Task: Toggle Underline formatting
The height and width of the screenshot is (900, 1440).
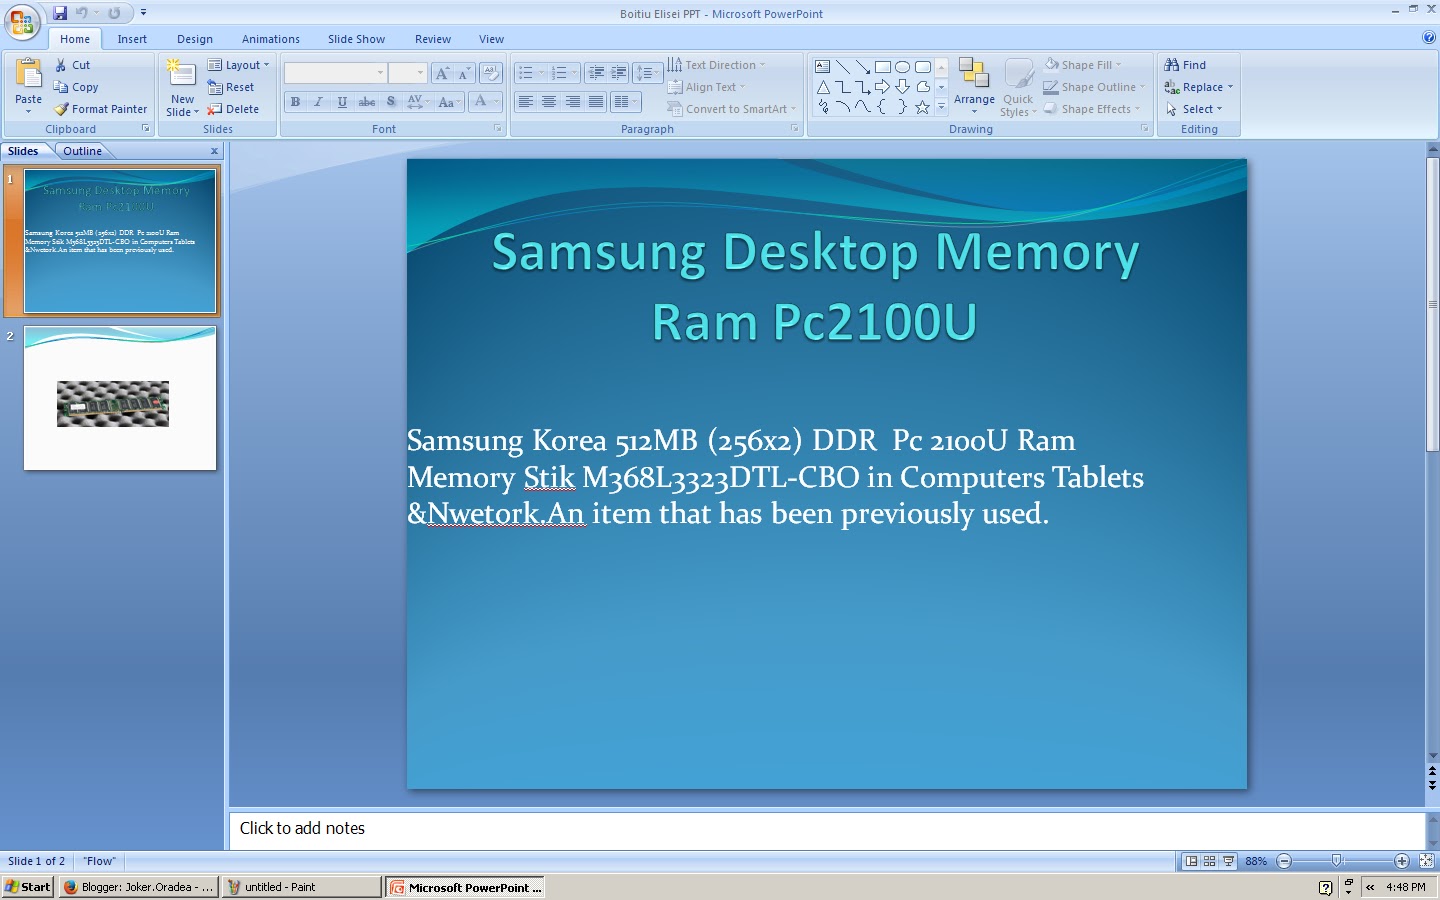Action: pyautogui.click(x=342, y=102)
